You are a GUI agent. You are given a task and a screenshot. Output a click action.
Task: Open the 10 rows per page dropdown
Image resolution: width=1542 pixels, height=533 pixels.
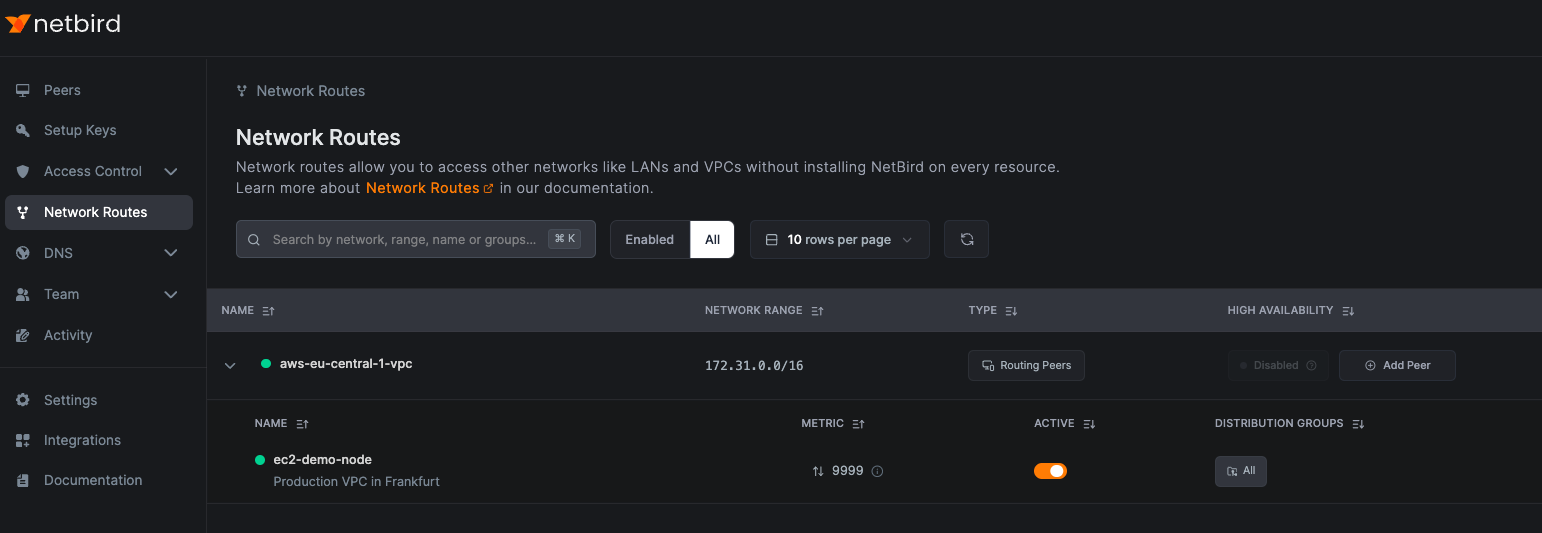(839, 240)
